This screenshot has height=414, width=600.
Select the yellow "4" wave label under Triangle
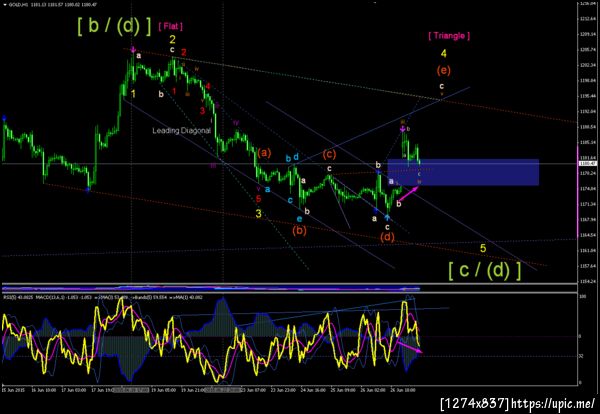(x=443, y=54)
